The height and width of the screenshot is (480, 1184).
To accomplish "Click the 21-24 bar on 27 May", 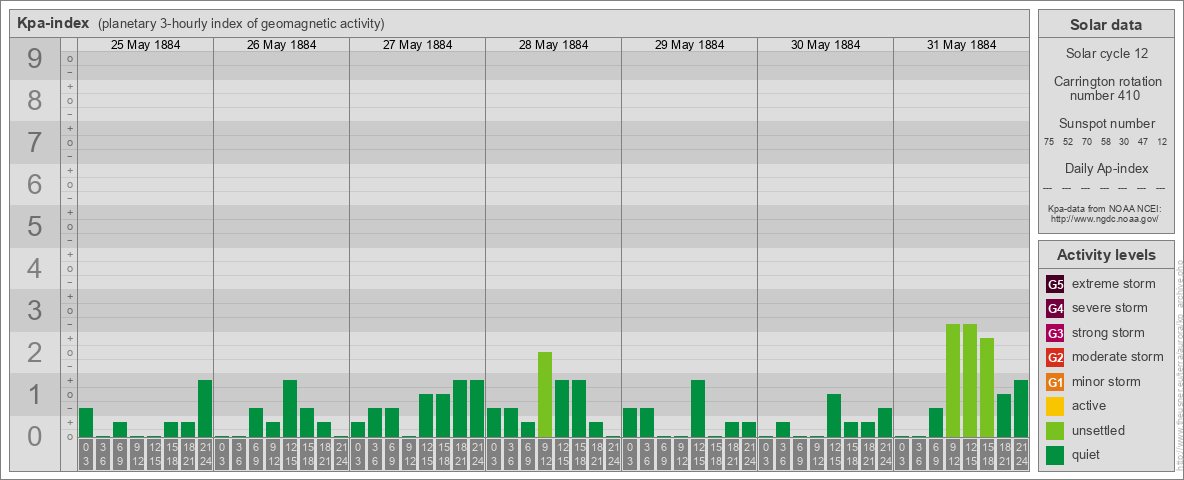I will click(x=476, y=408).
